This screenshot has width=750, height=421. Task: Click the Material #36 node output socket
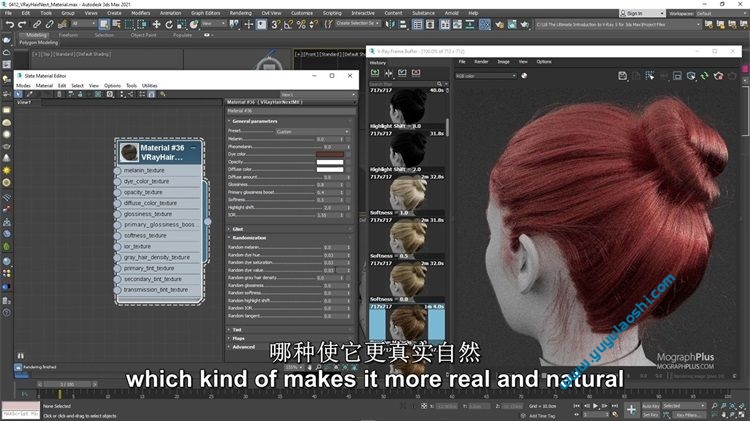(208, 222)
